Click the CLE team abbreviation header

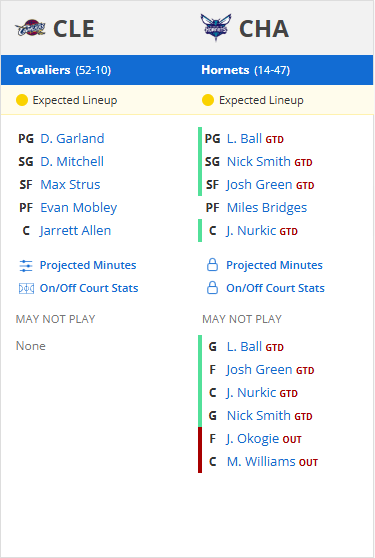coord(74,29)
